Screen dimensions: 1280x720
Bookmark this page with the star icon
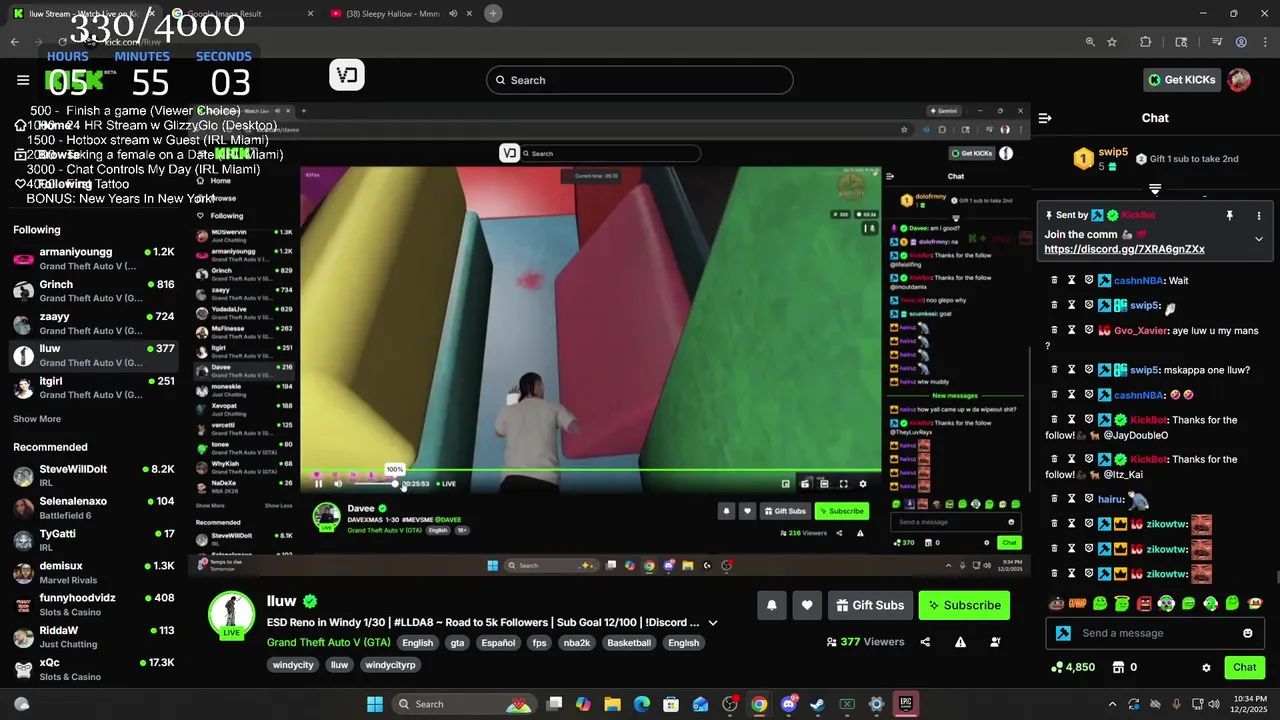click(x=1112, y=42)
